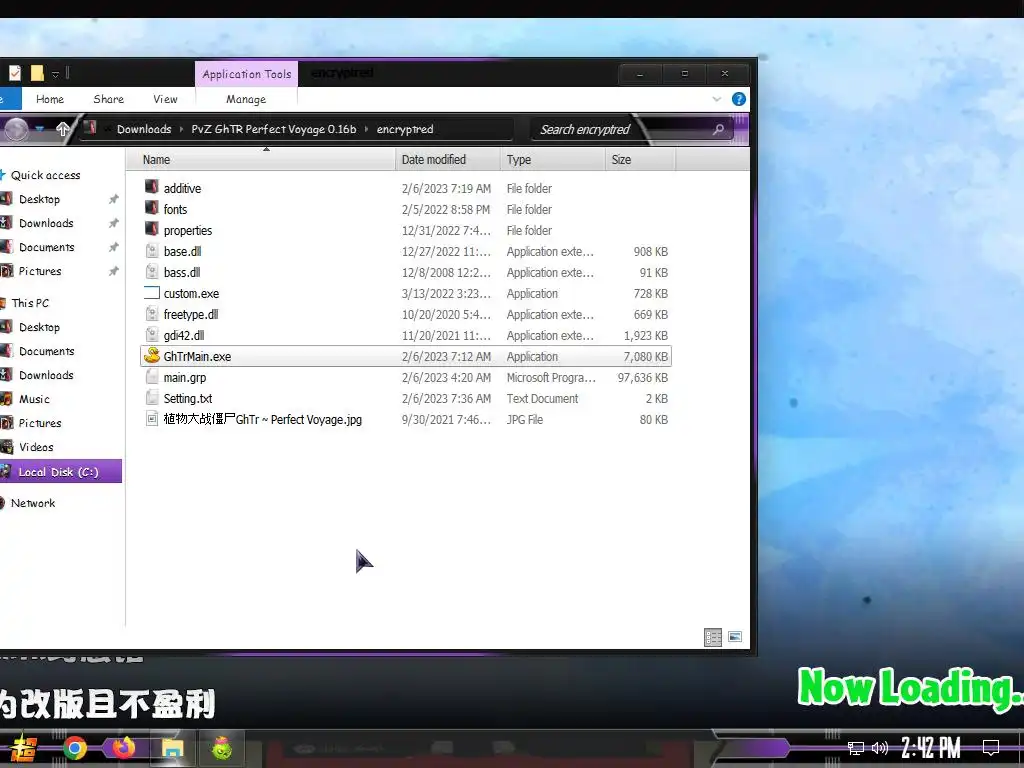
Task: Click the 97,636 KB size cell
Action: pos(643,377)
